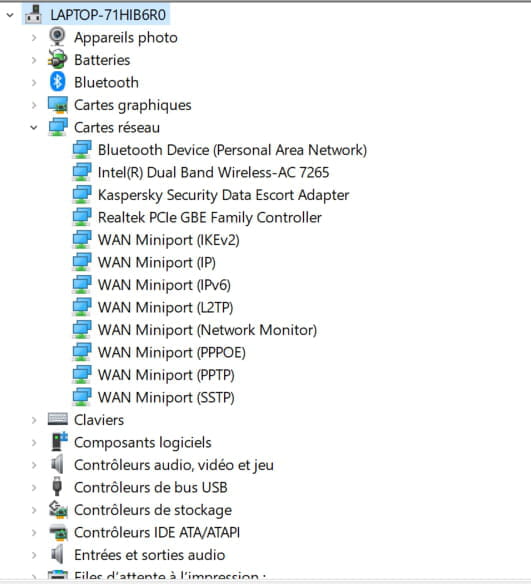Viewport: 531px width, 584px height.
Task: Click the speaker icon beside Contrôleurs audio, vidéo et jeu
Action: pyautogui.click(x=57, y=464)
